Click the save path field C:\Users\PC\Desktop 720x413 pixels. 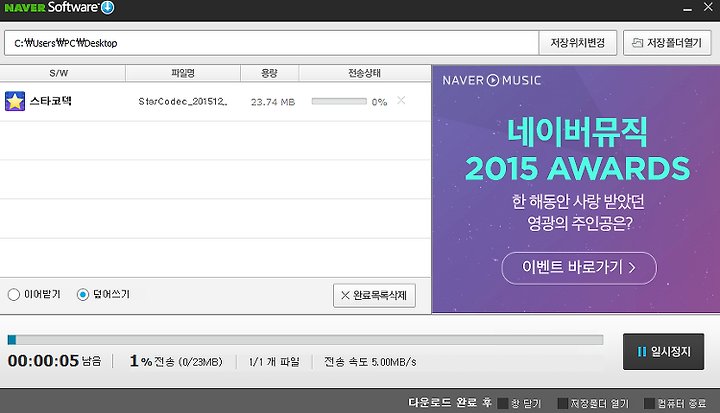[271, 43]
